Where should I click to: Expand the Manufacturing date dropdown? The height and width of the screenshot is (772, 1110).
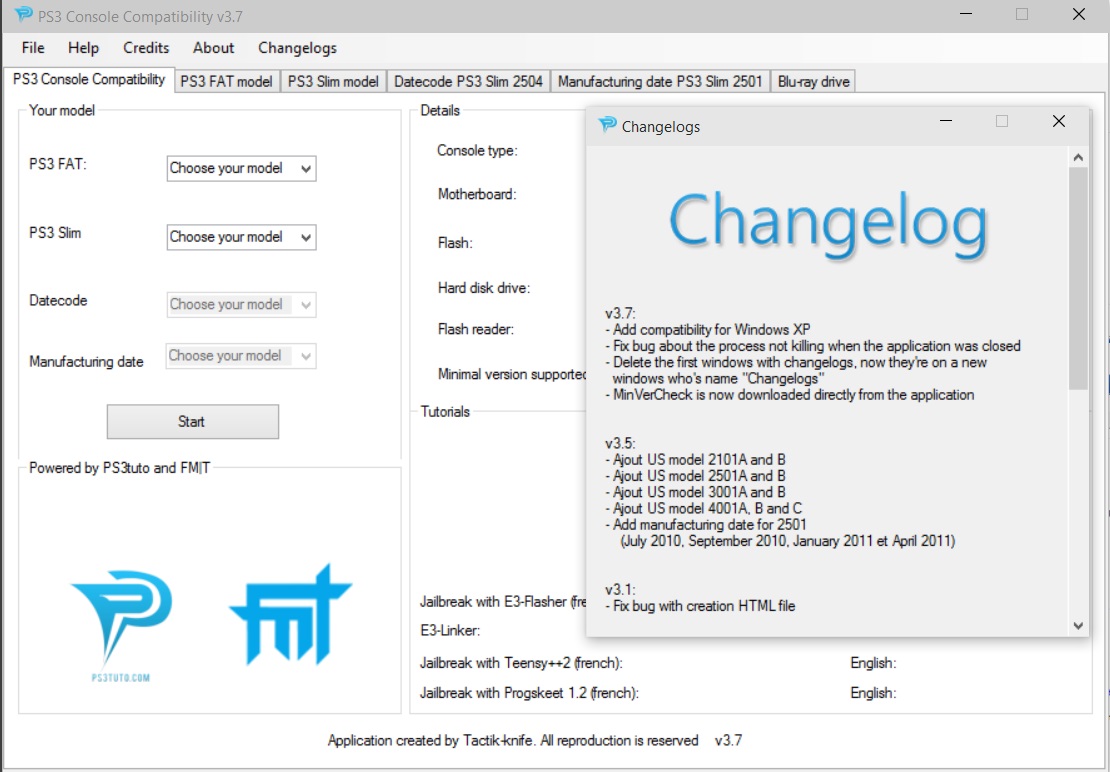click(x=241, y=356)
